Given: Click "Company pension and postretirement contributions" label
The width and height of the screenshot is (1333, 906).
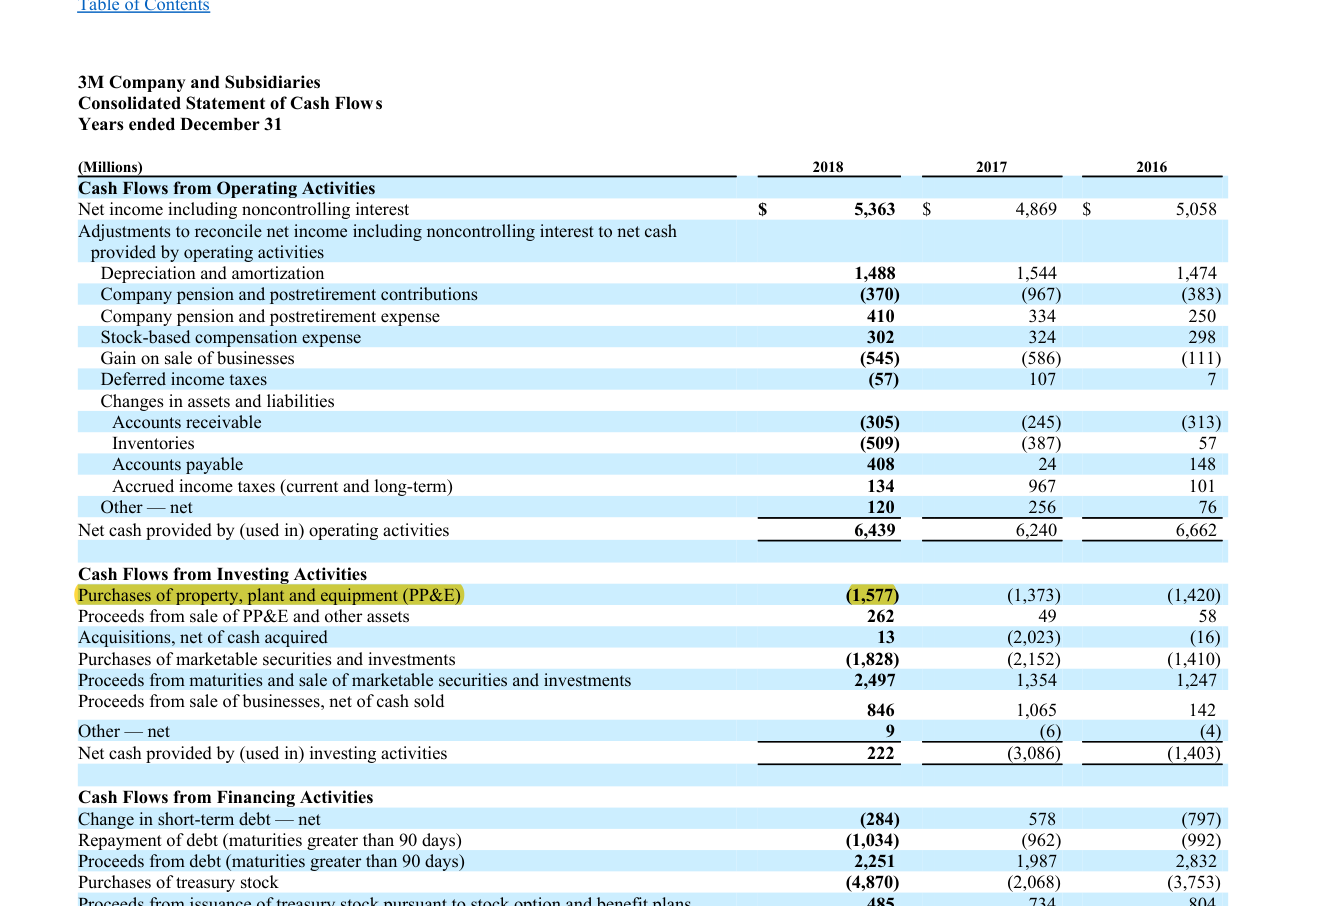Looking at the screenshot, I should 289,294.
